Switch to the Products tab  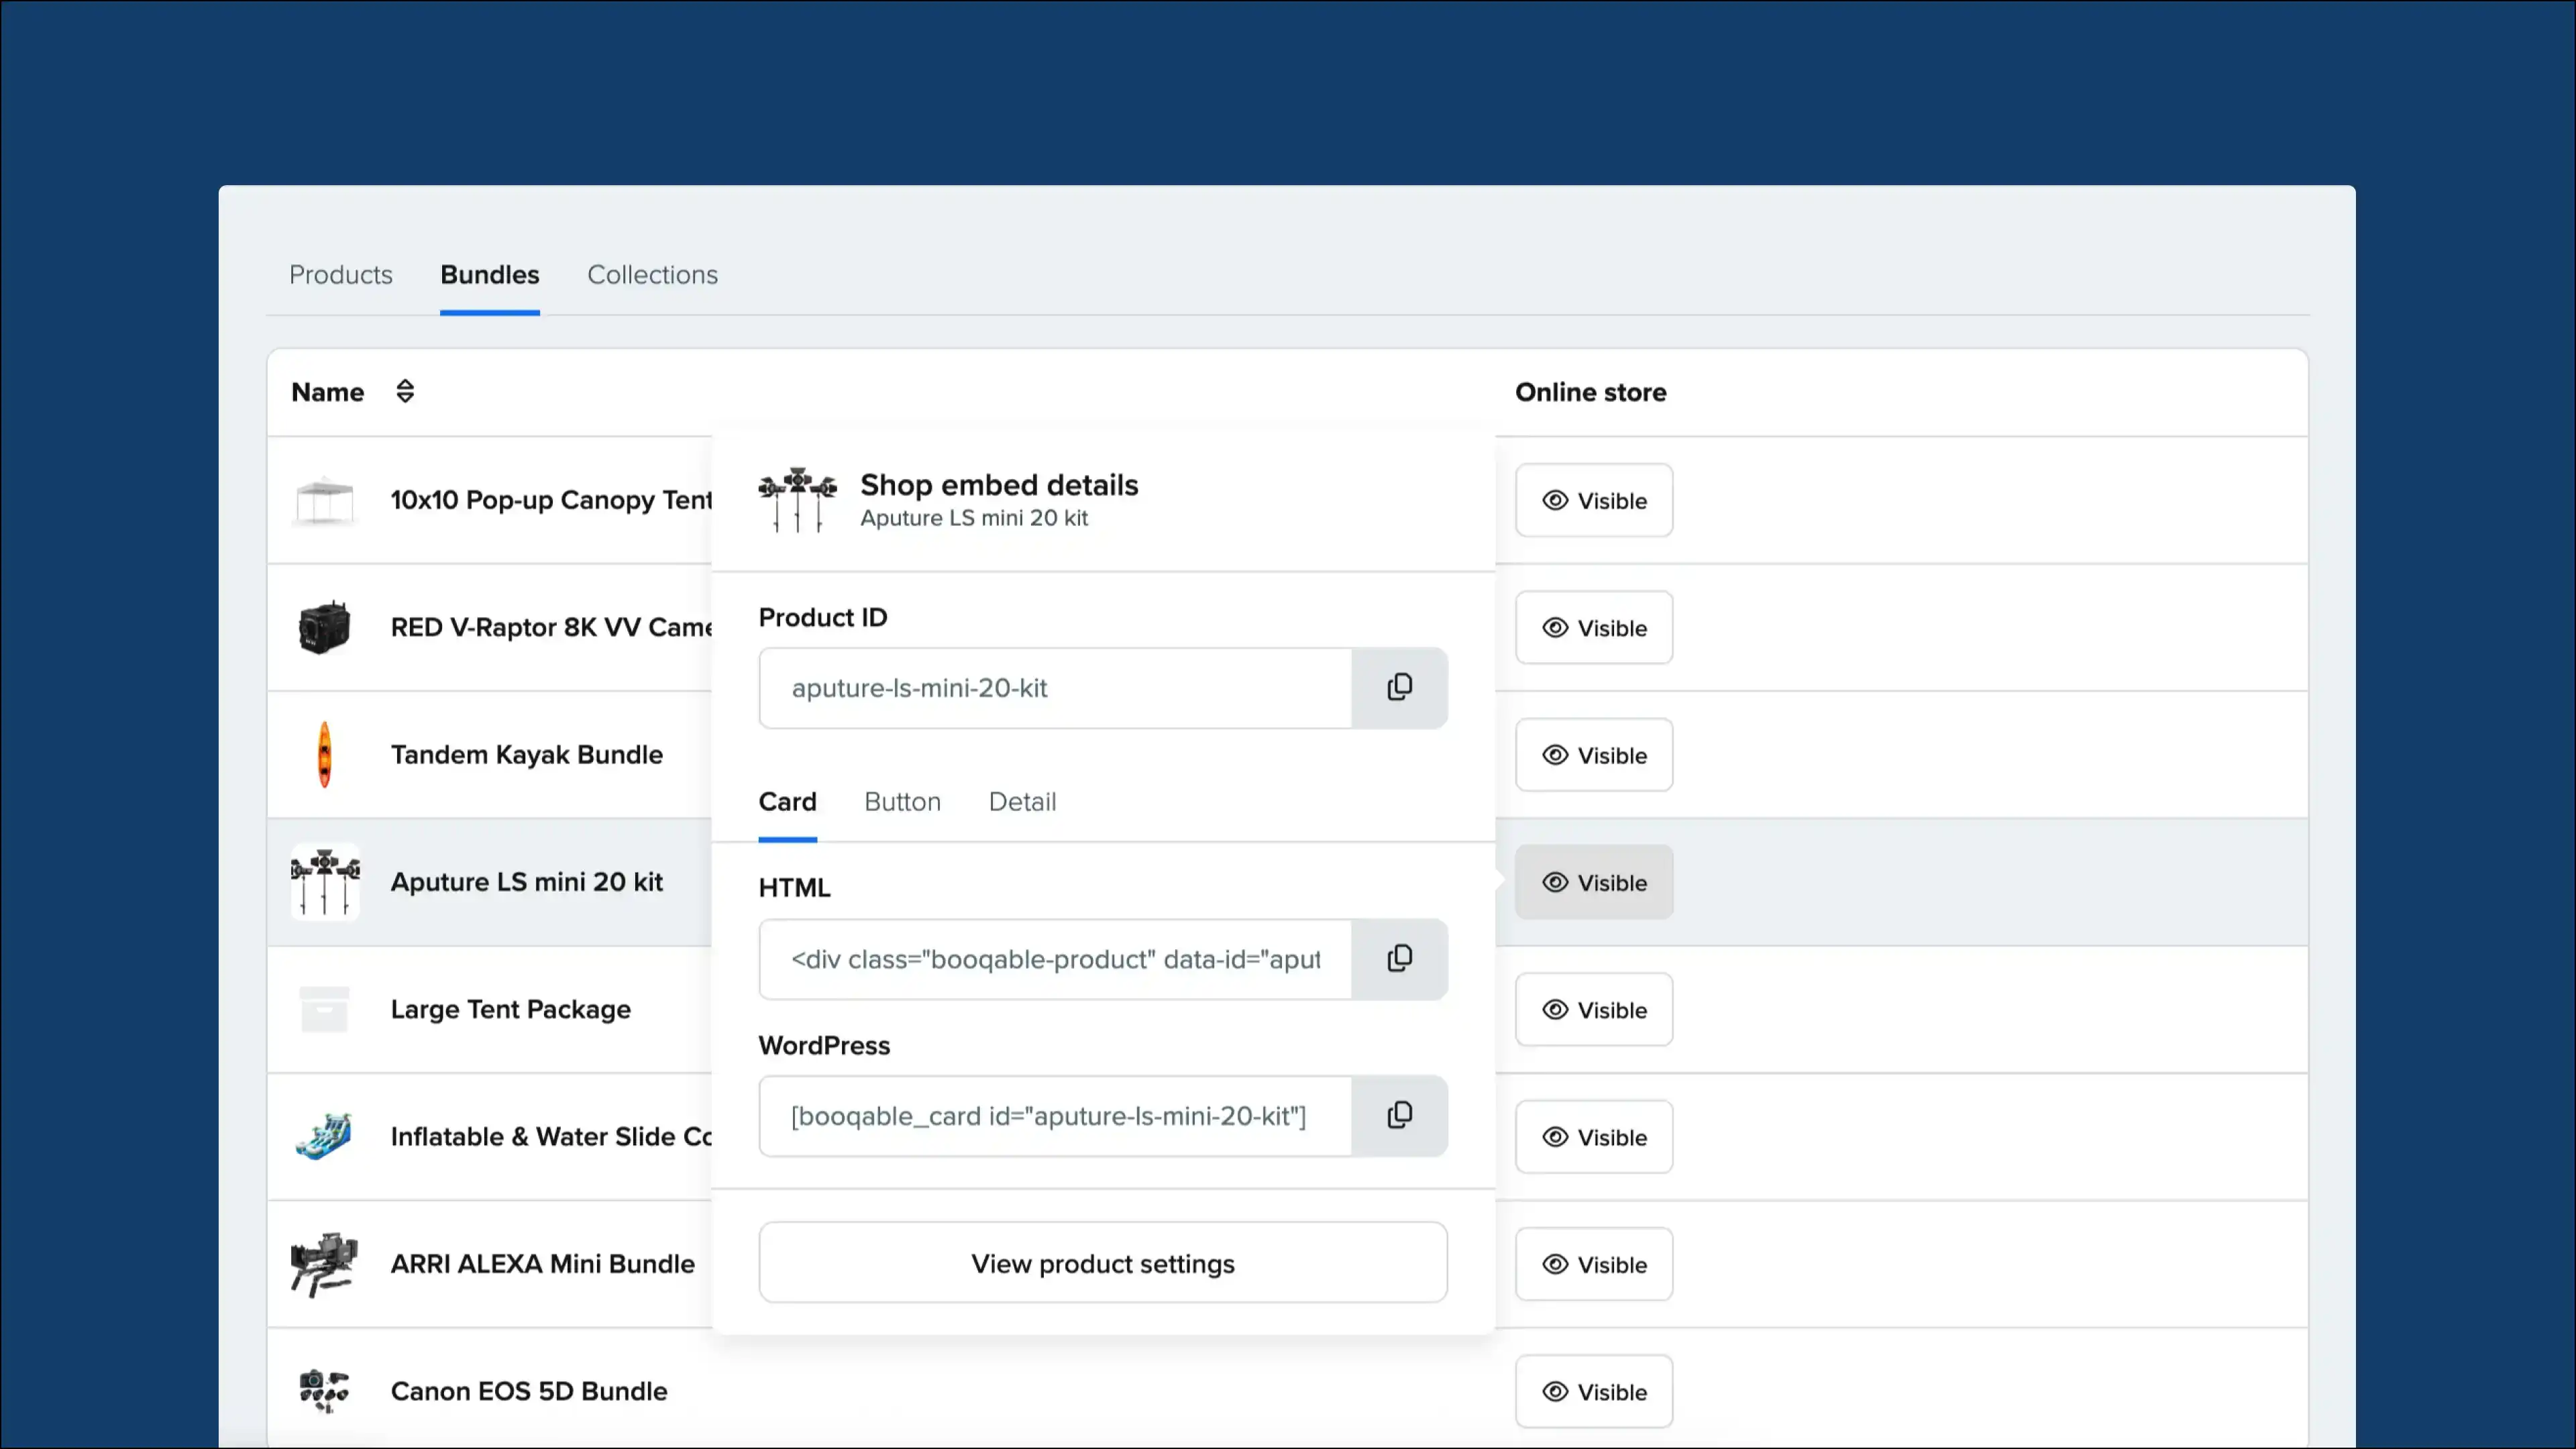tap(340, 274)
